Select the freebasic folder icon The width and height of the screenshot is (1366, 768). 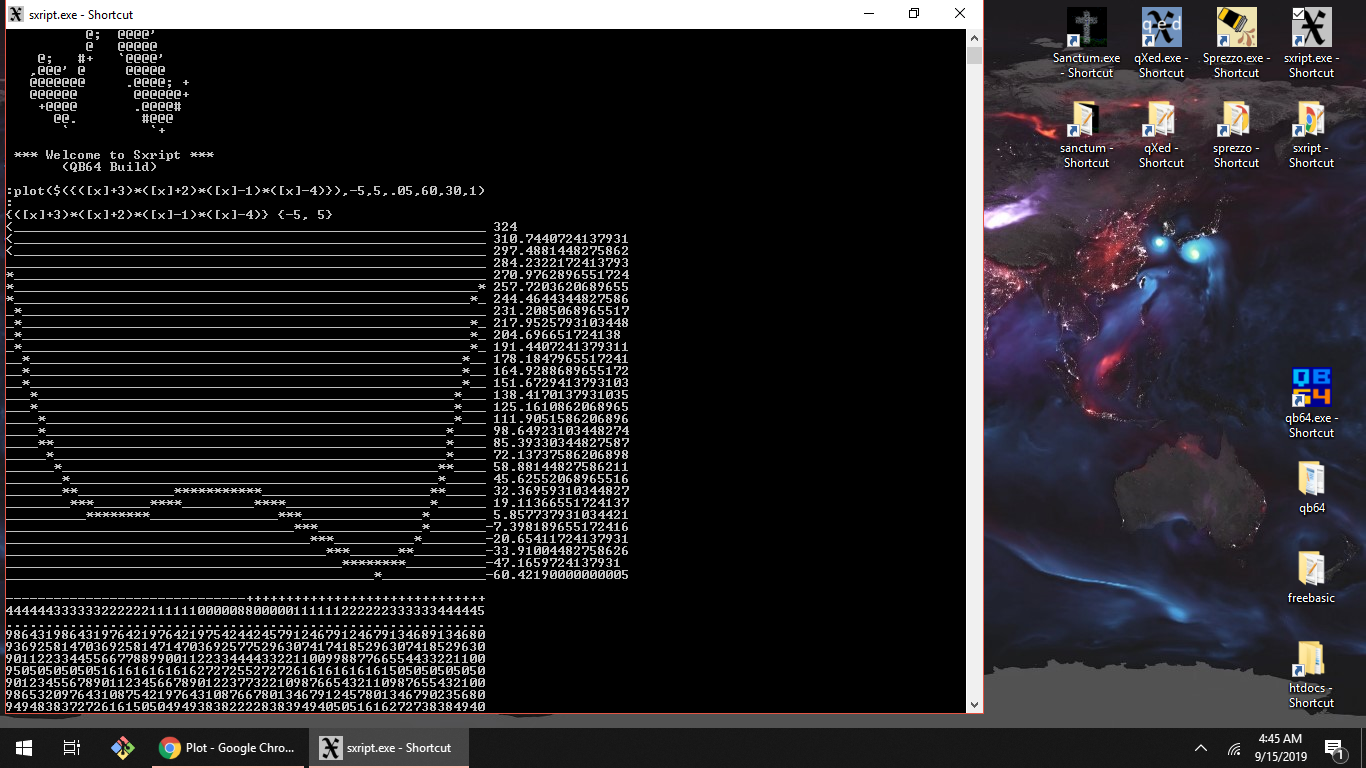pos(1311,570)
